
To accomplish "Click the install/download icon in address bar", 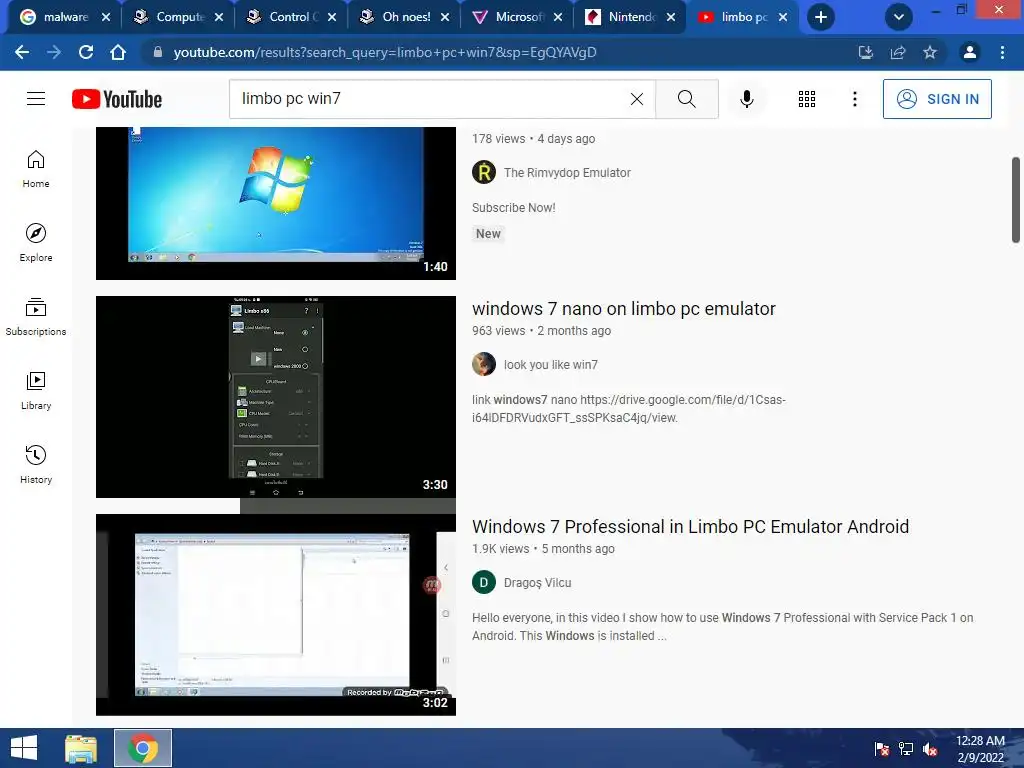I will point(866,52).
